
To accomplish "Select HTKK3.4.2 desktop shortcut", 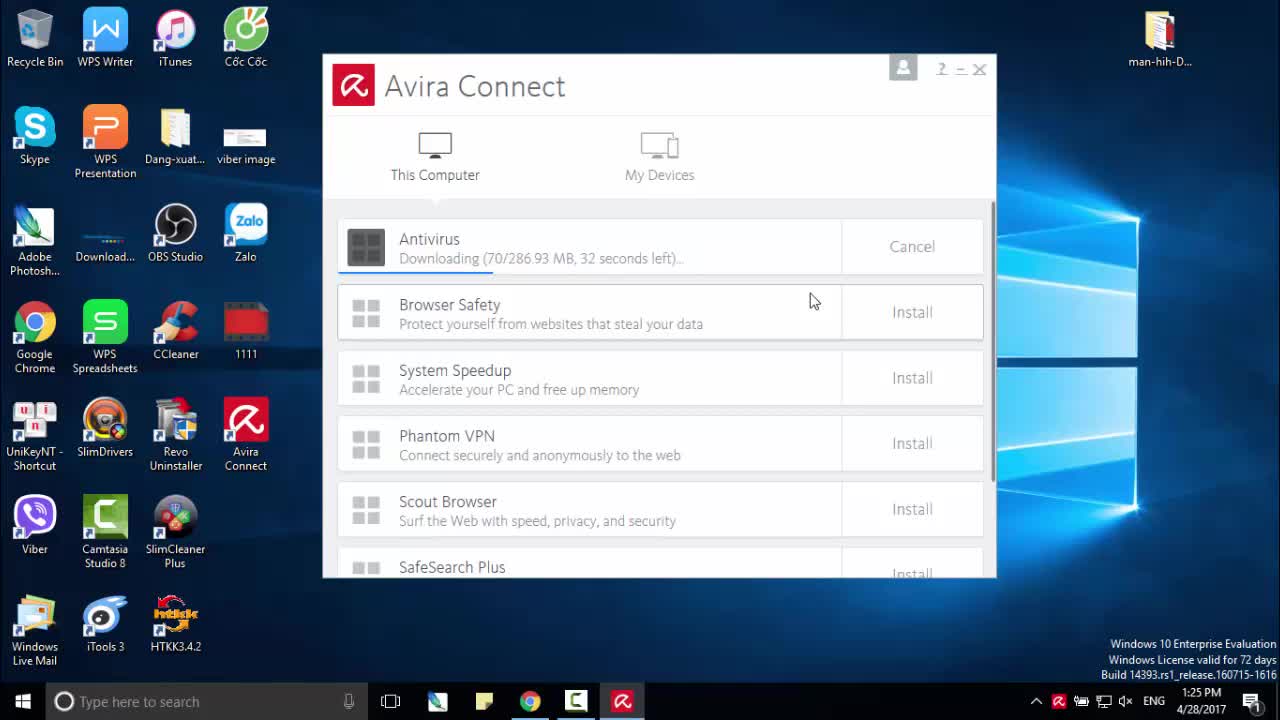I will click(x=175, y=623).
